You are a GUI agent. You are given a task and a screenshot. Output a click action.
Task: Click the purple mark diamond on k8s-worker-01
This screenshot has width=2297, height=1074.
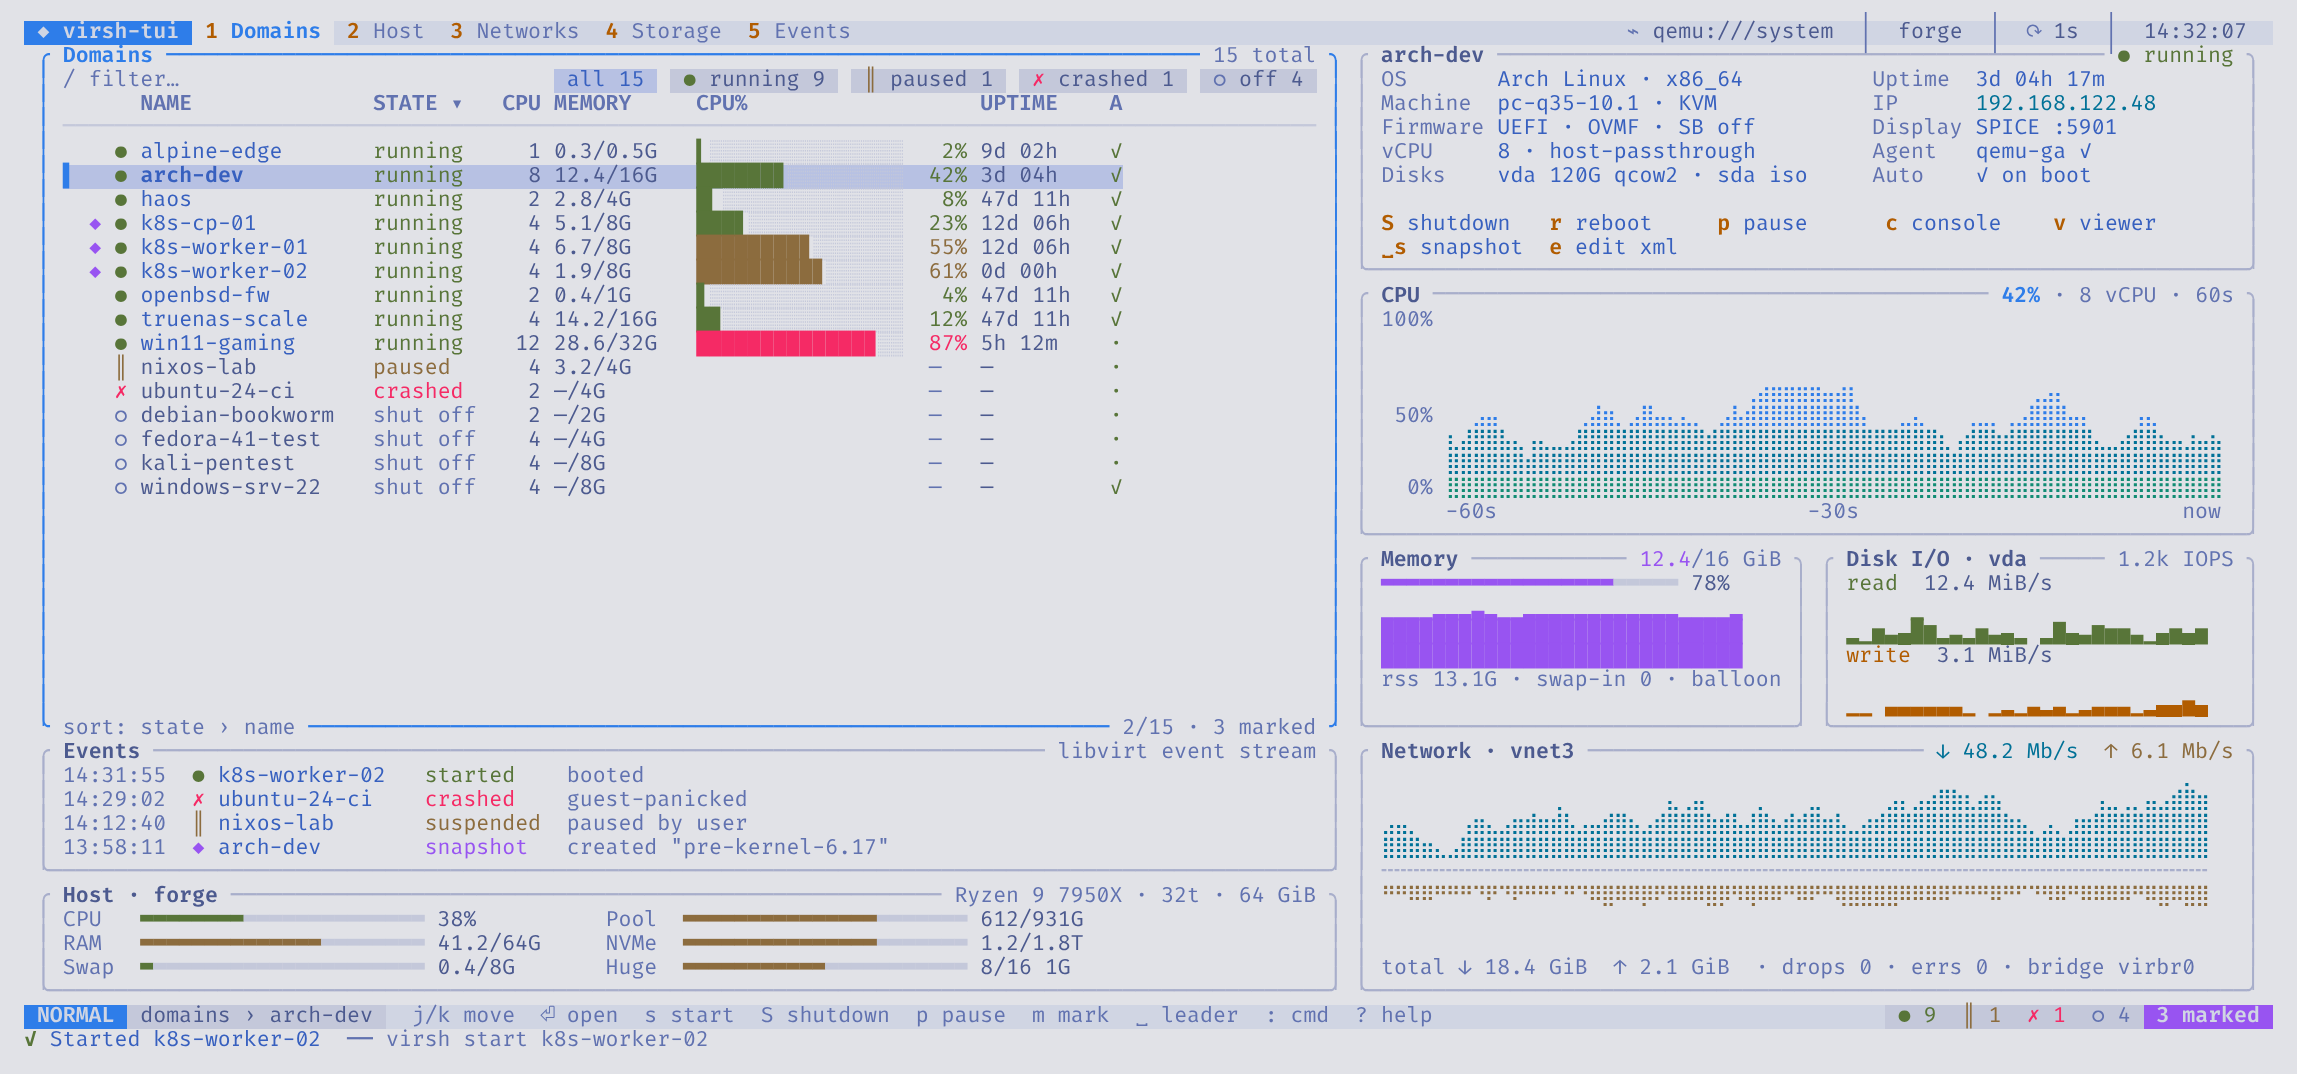pyautogui.click(x=95, y=247)
